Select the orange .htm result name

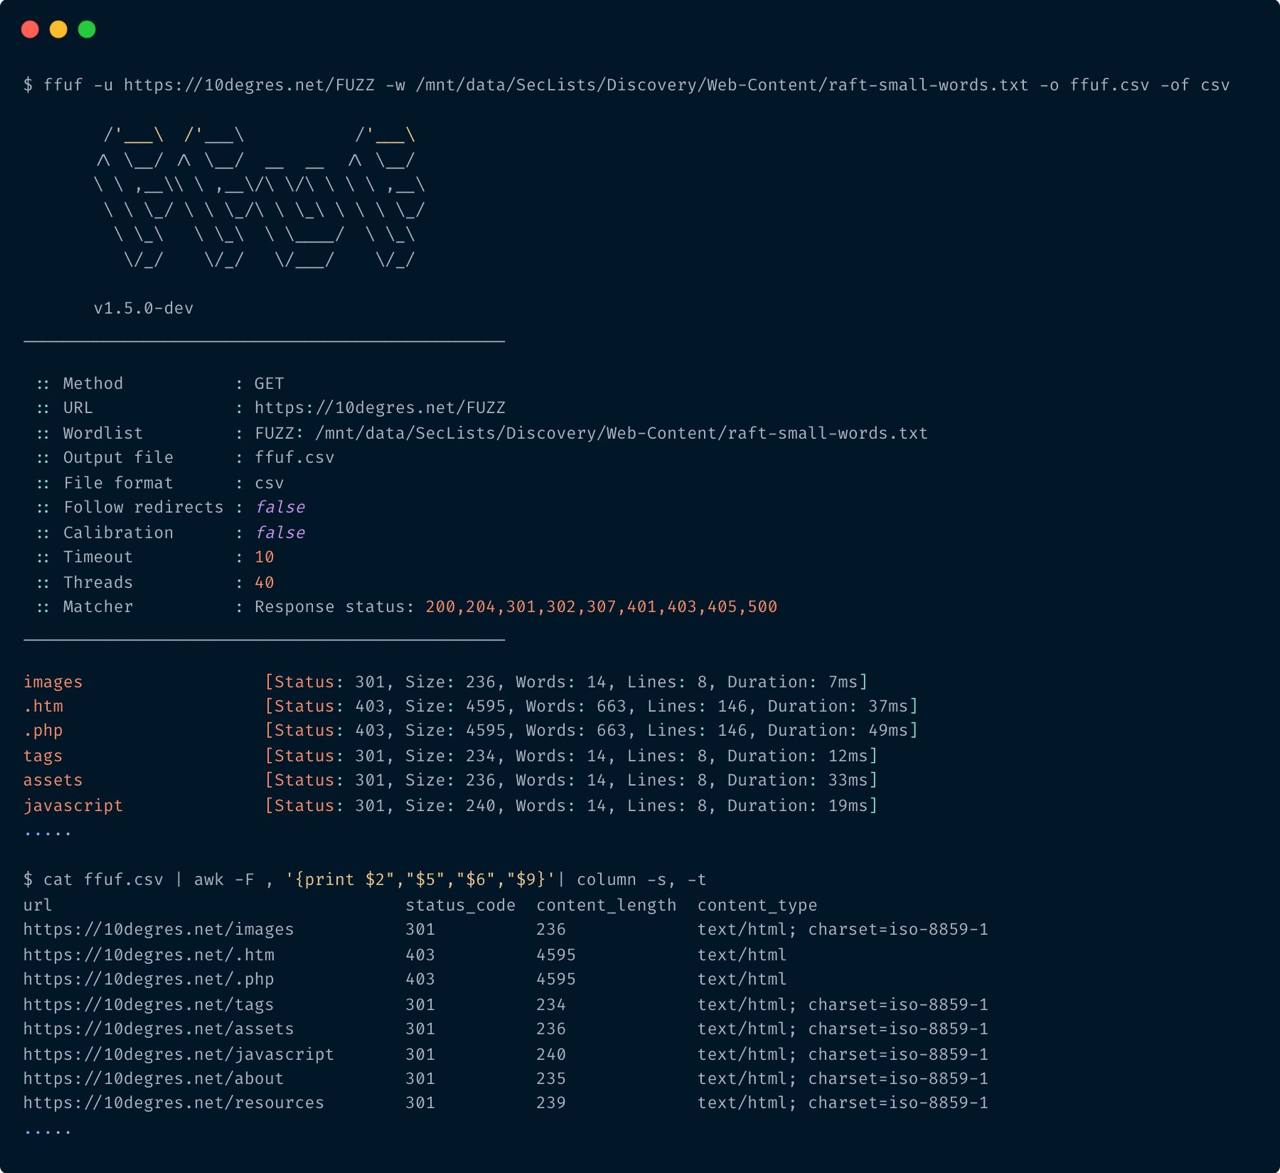[43, 706]
